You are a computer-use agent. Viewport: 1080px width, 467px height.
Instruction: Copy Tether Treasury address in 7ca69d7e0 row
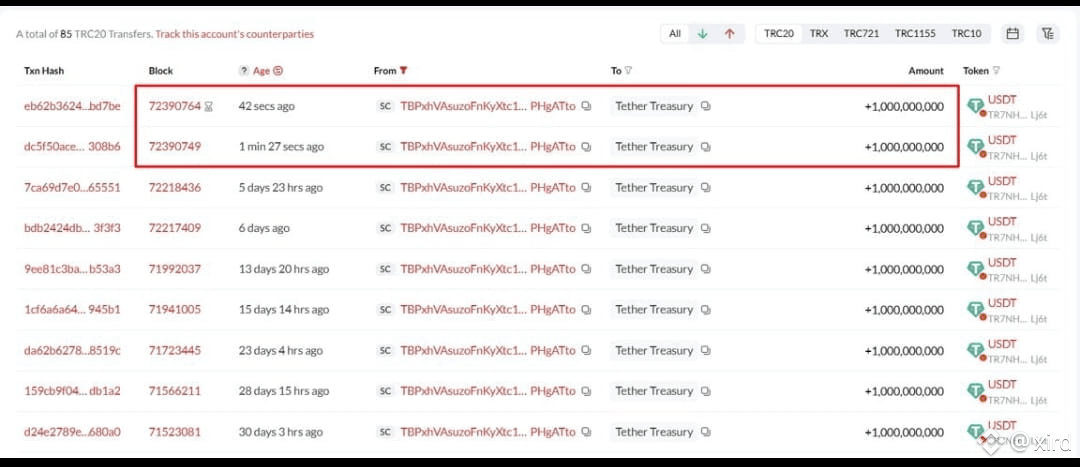pos(706,187)
